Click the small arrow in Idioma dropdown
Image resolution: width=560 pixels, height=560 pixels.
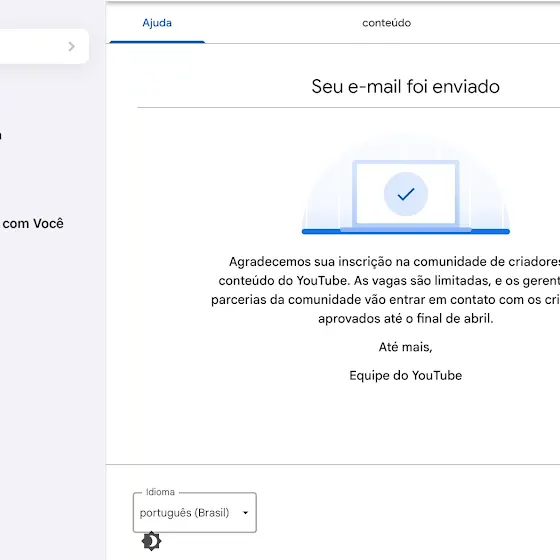click(x=245, y=512)
